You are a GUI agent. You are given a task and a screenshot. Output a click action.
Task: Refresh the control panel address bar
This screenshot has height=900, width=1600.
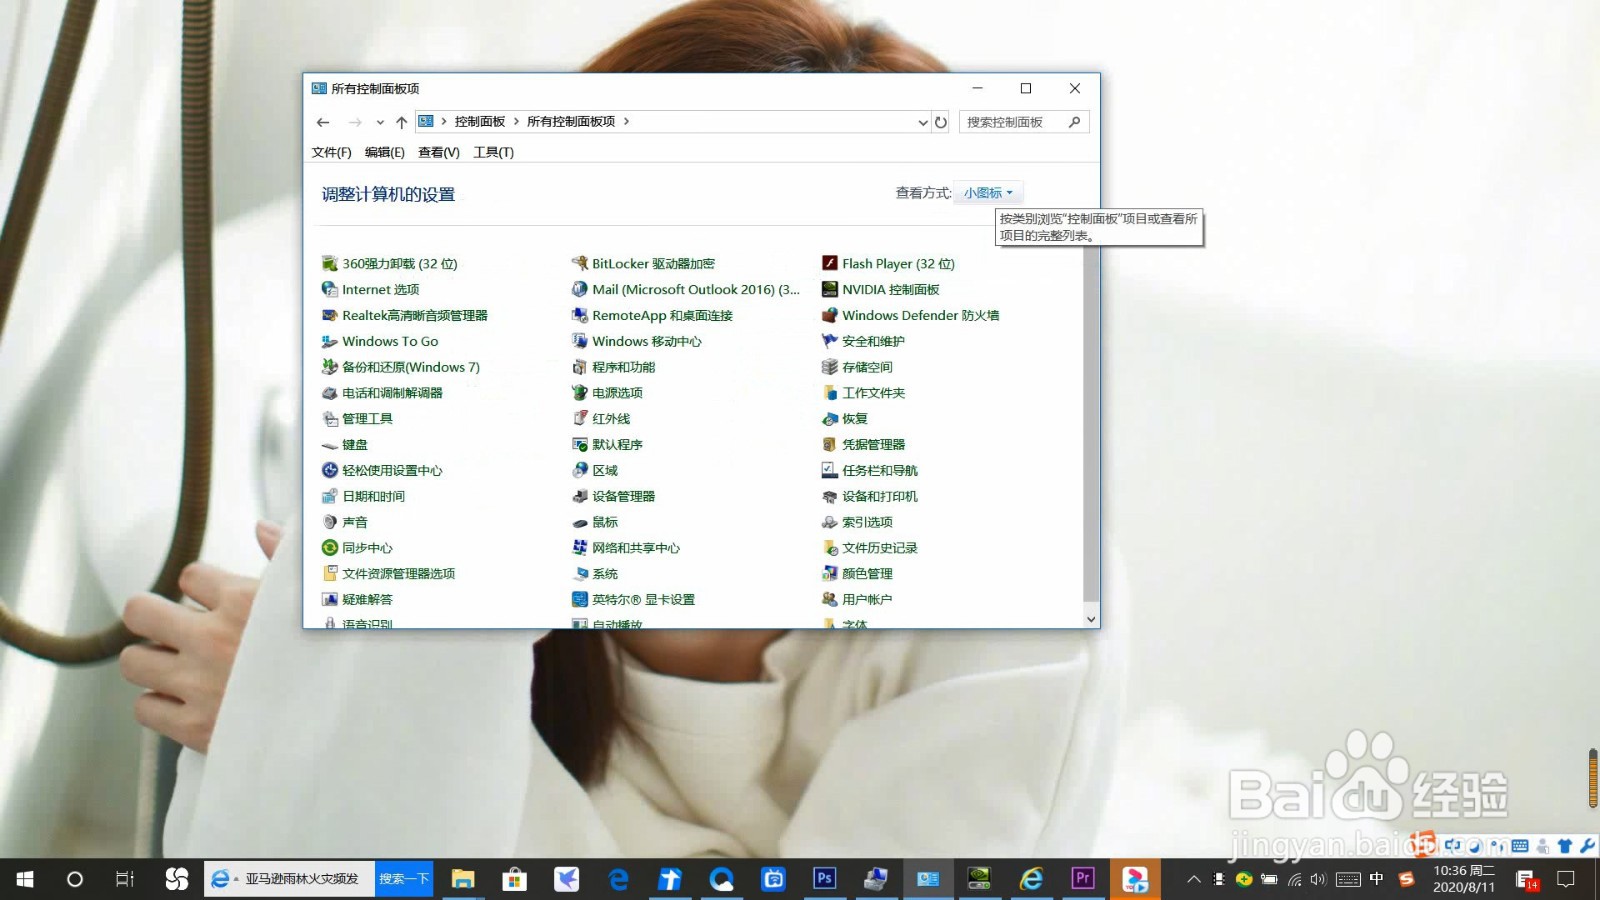tap(941, 122)
